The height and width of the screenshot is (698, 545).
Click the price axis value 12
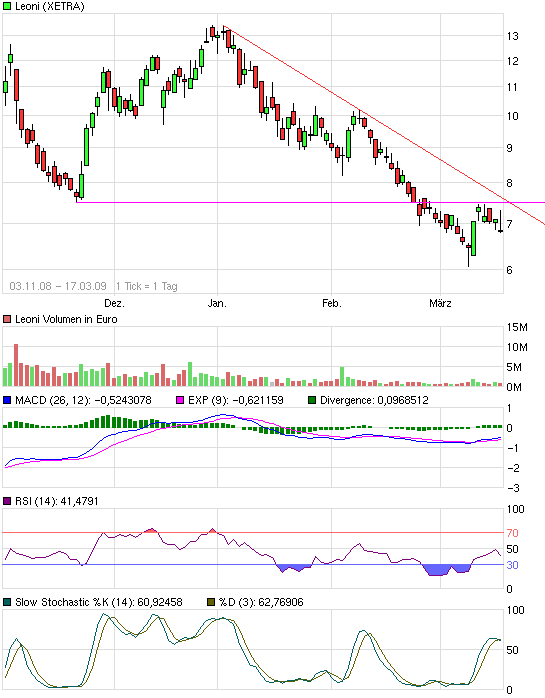(512, 61)
